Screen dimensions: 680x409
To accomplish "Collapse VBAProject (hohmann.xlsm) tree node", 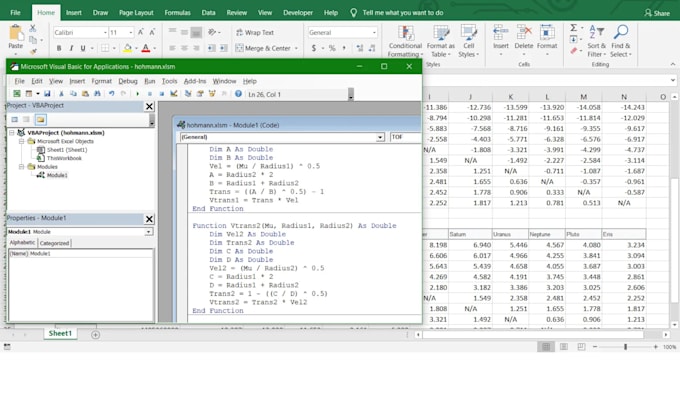I will click(12, 133).
